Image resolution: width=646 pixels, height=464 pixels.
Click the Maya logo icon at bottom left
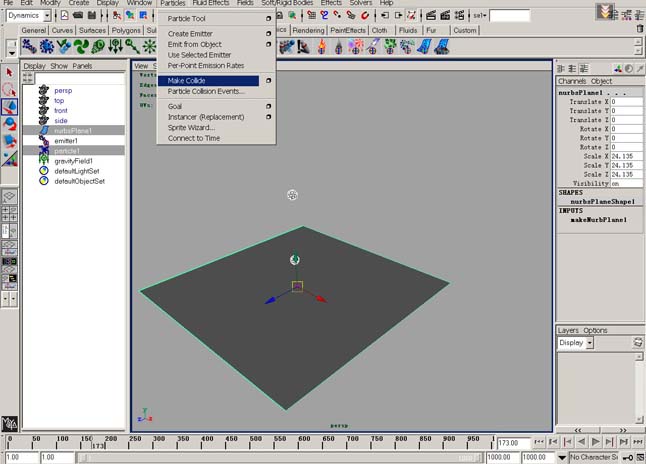pos(9,423)
